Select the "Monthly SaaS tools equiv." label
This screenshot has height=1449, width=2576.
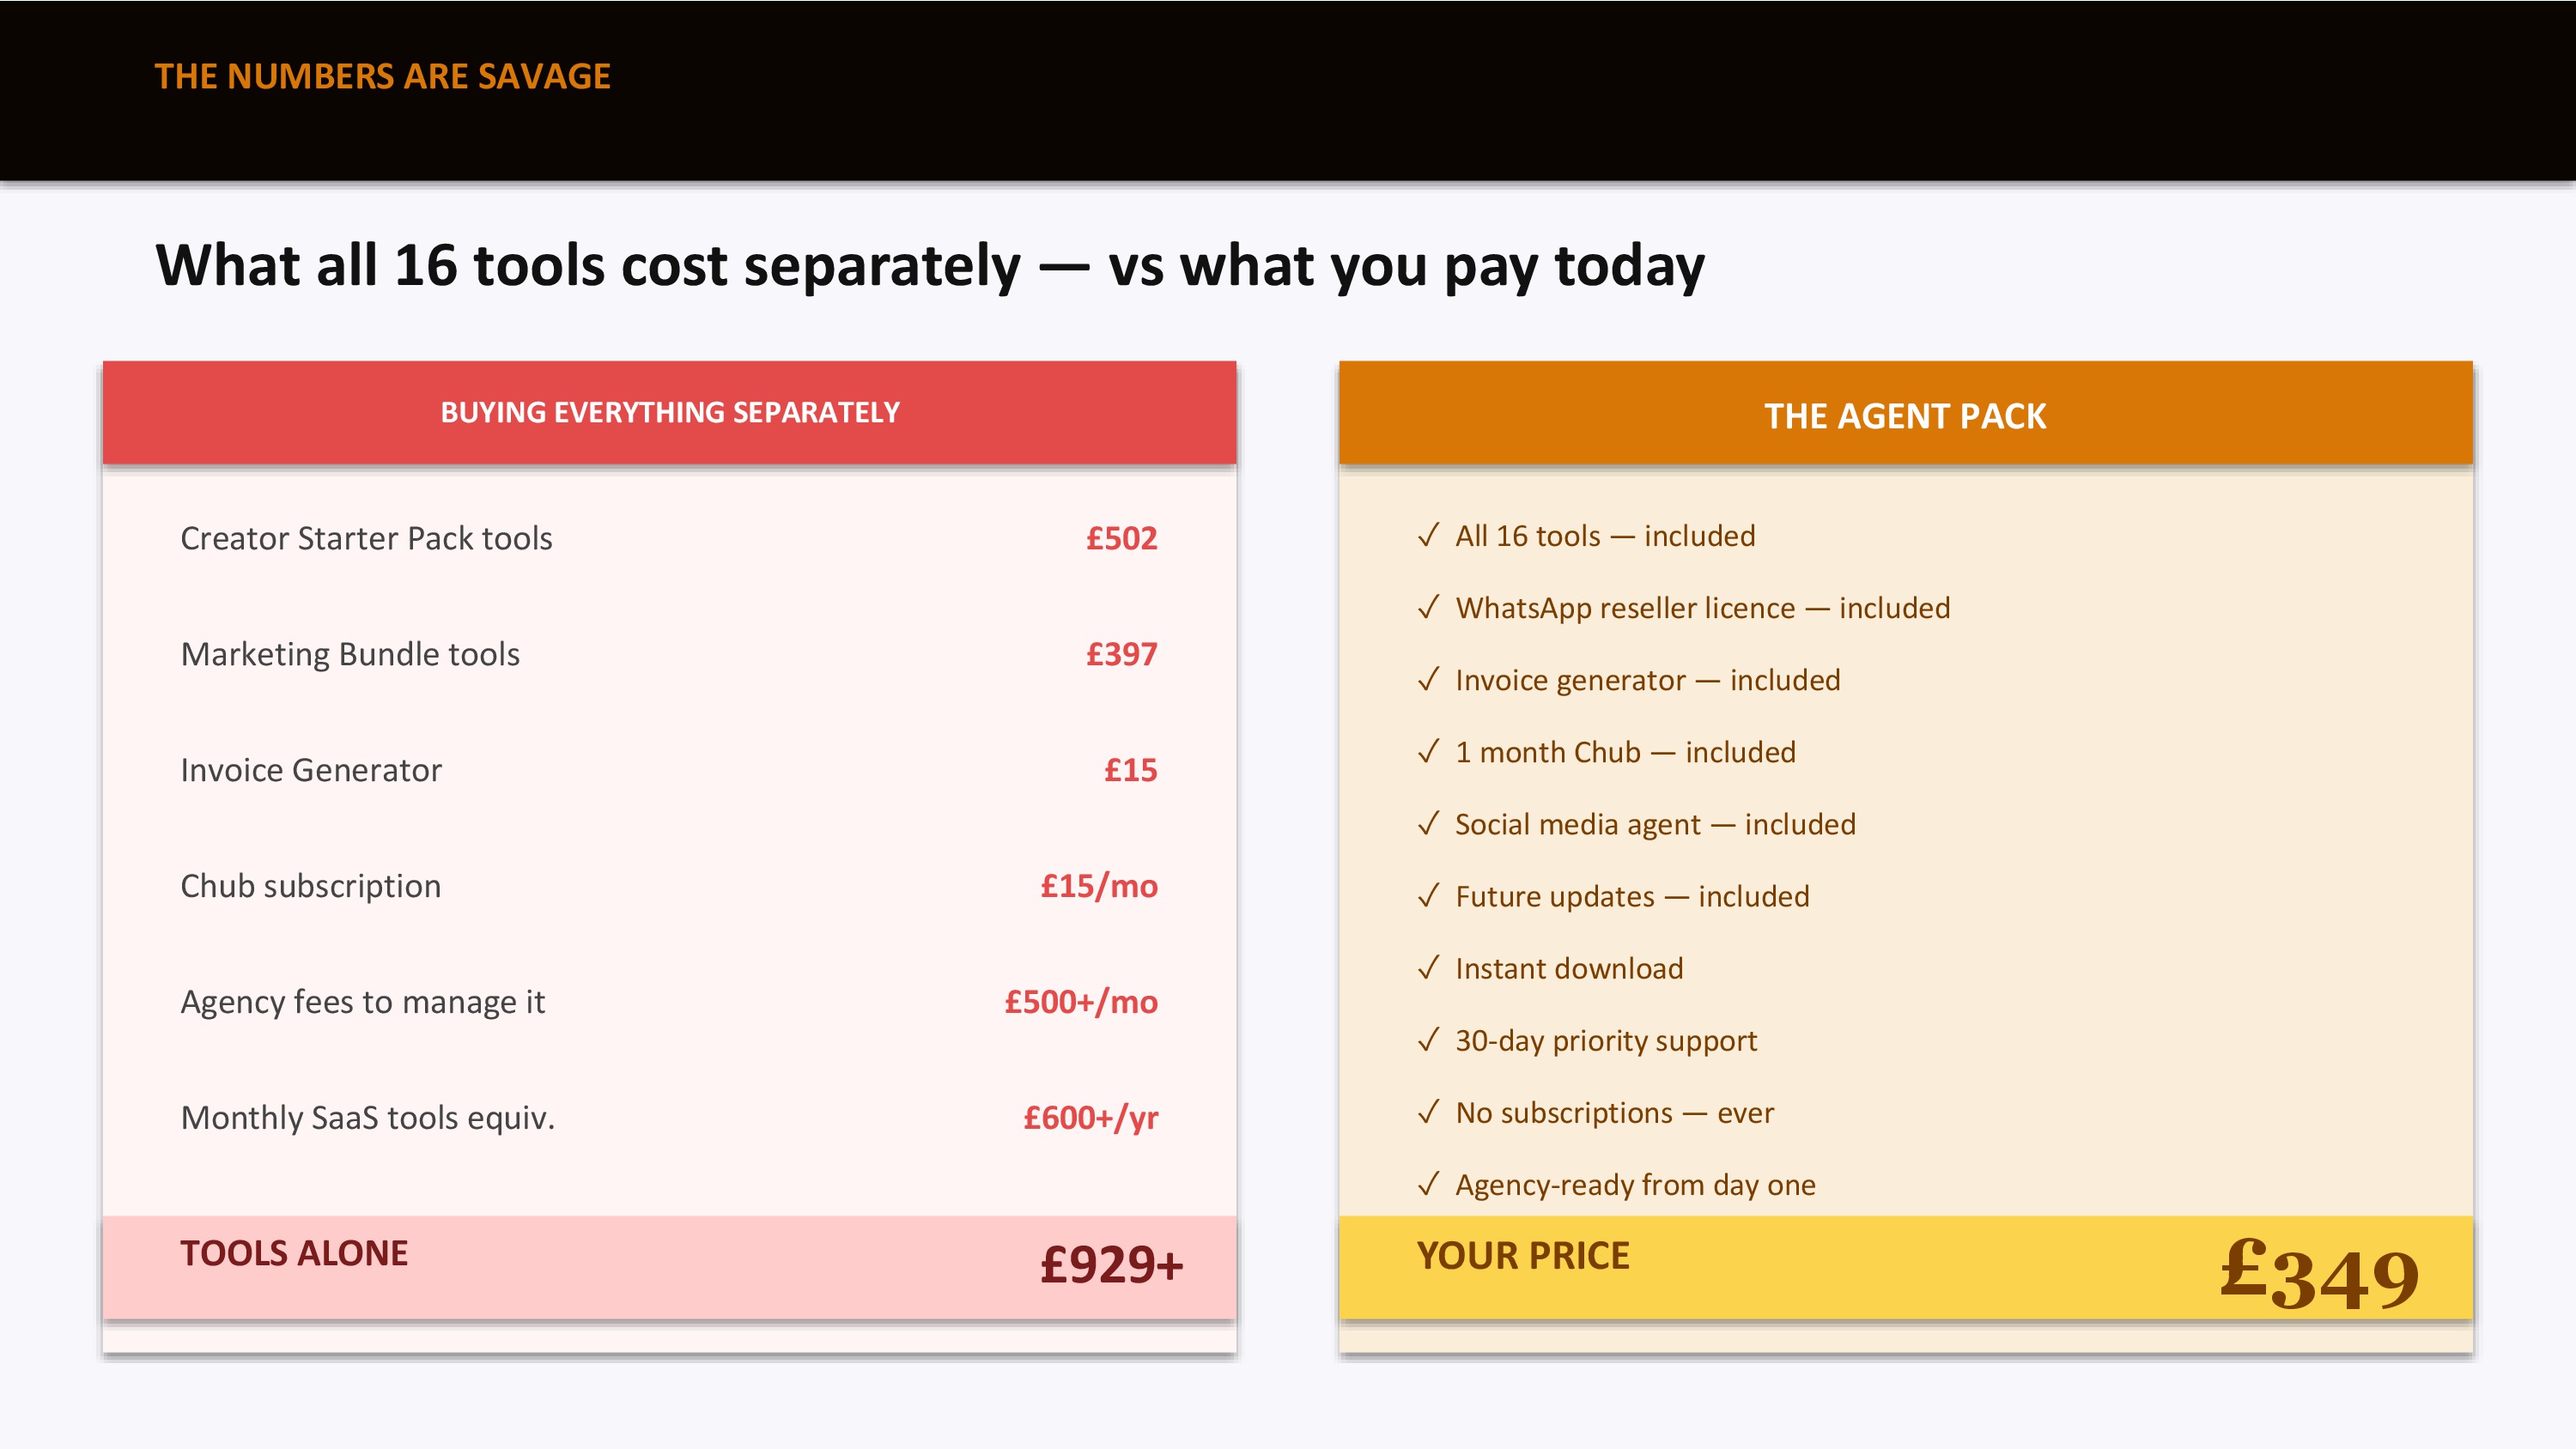pos(367,1118)
